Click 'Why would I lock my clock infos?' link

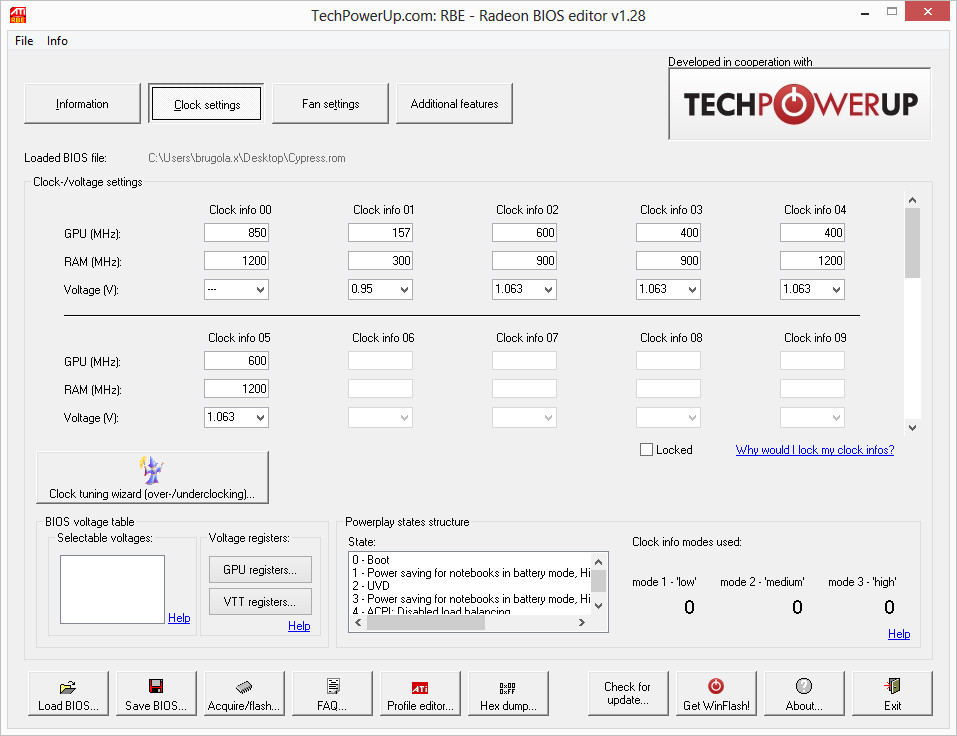point(815,450)
